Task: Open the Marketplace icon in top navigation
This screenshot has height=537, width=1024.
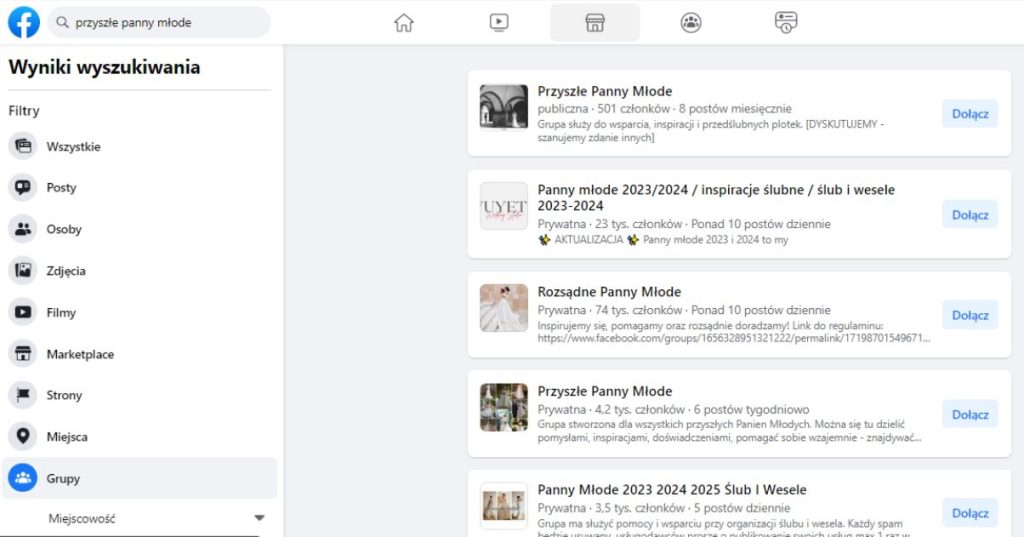Action: tap(594, 23)
